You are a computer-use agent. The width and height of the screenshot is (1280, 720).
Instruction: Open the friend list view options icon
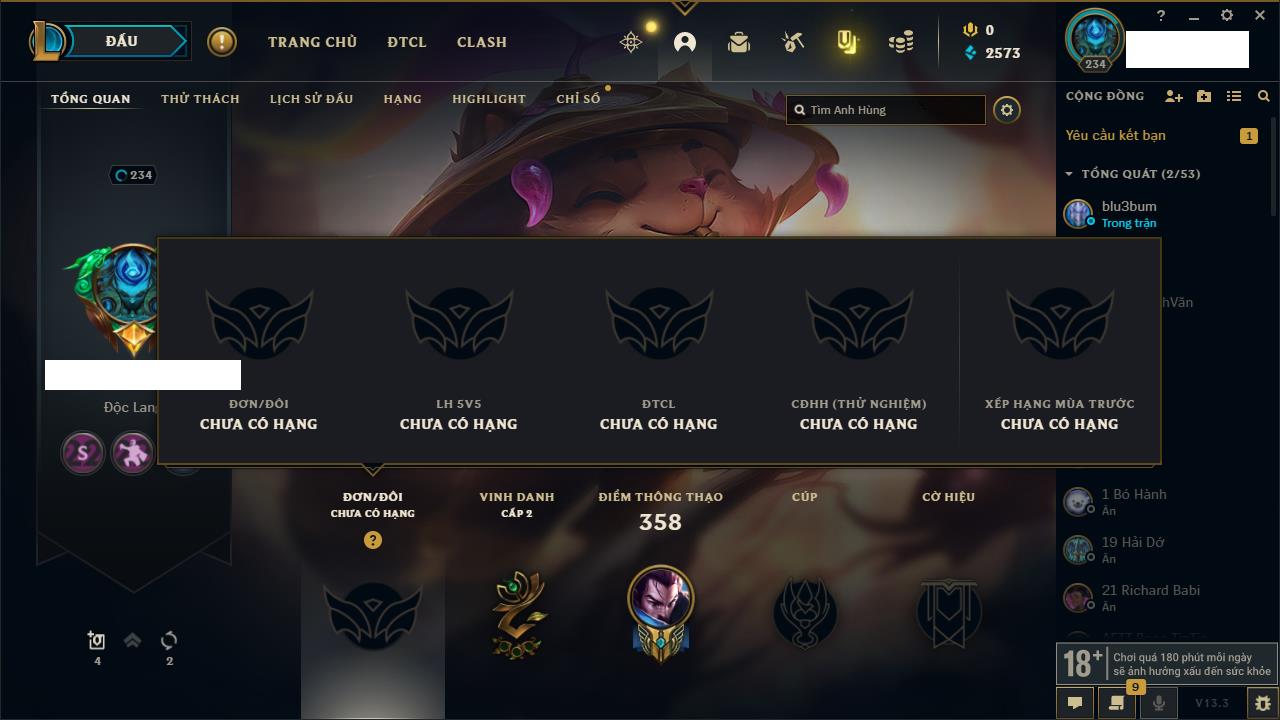point(1234,96)
